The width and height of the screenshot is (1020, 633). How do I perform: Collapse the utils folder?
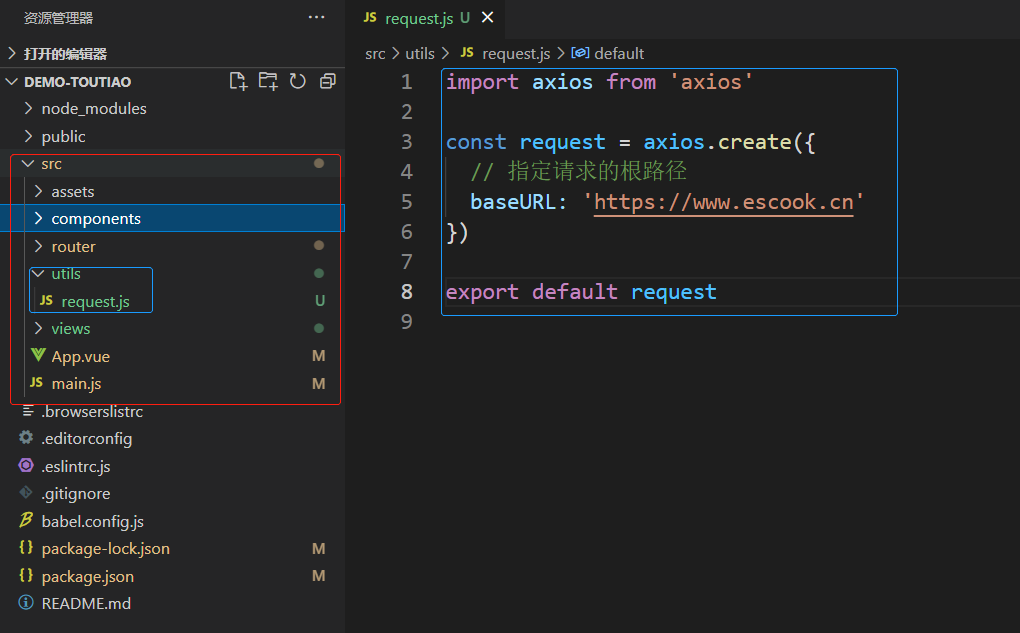click(x=65, y=273)
